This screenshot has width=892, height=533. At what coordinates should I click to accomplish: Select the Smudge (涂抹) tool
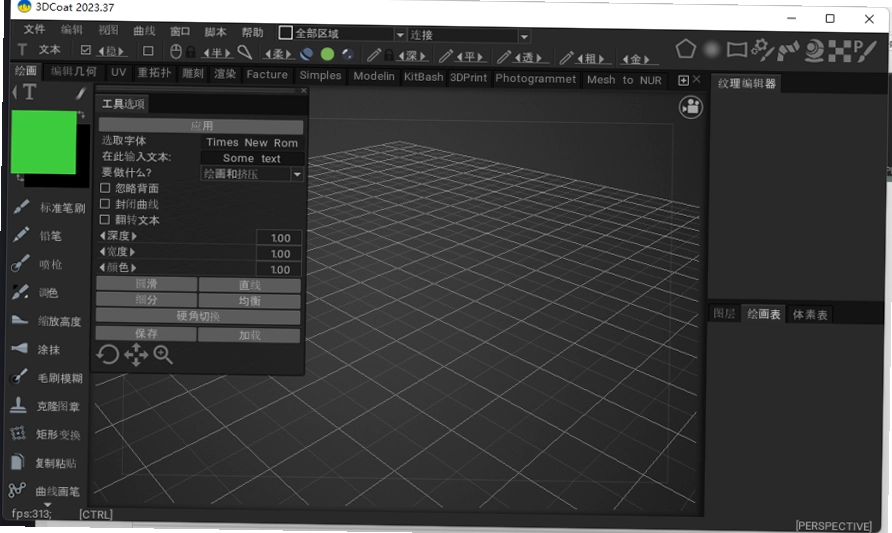tap(36, 349)
